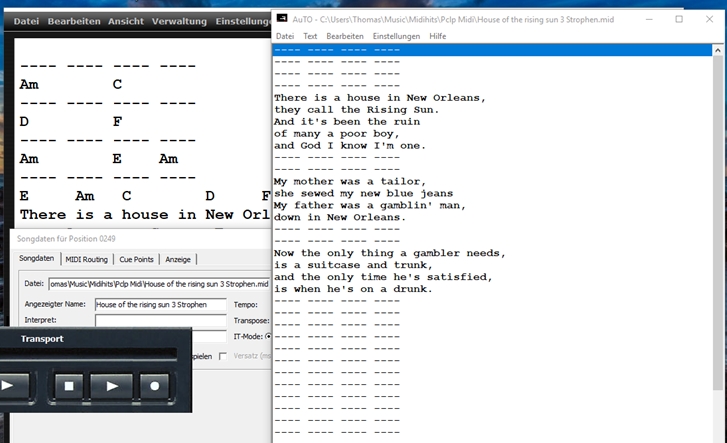727x443 pixels.
Task: Click lyric line 'they call the Rising Sun.'
Action: pyautogui.click(x=356, y=110)
